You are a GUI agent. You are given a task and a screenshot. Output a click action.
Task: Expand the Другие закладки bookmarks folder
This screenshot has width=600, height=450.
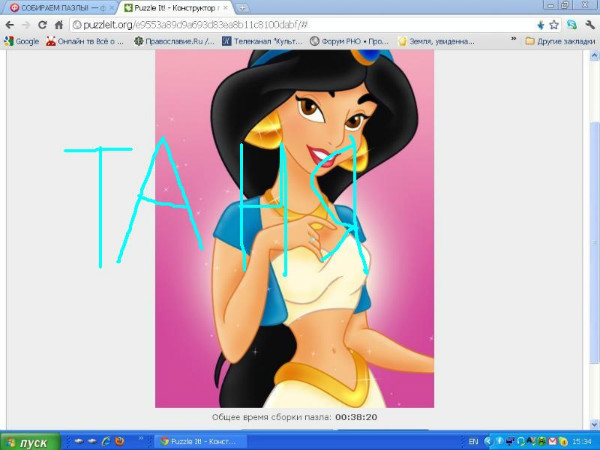(558, 41)
